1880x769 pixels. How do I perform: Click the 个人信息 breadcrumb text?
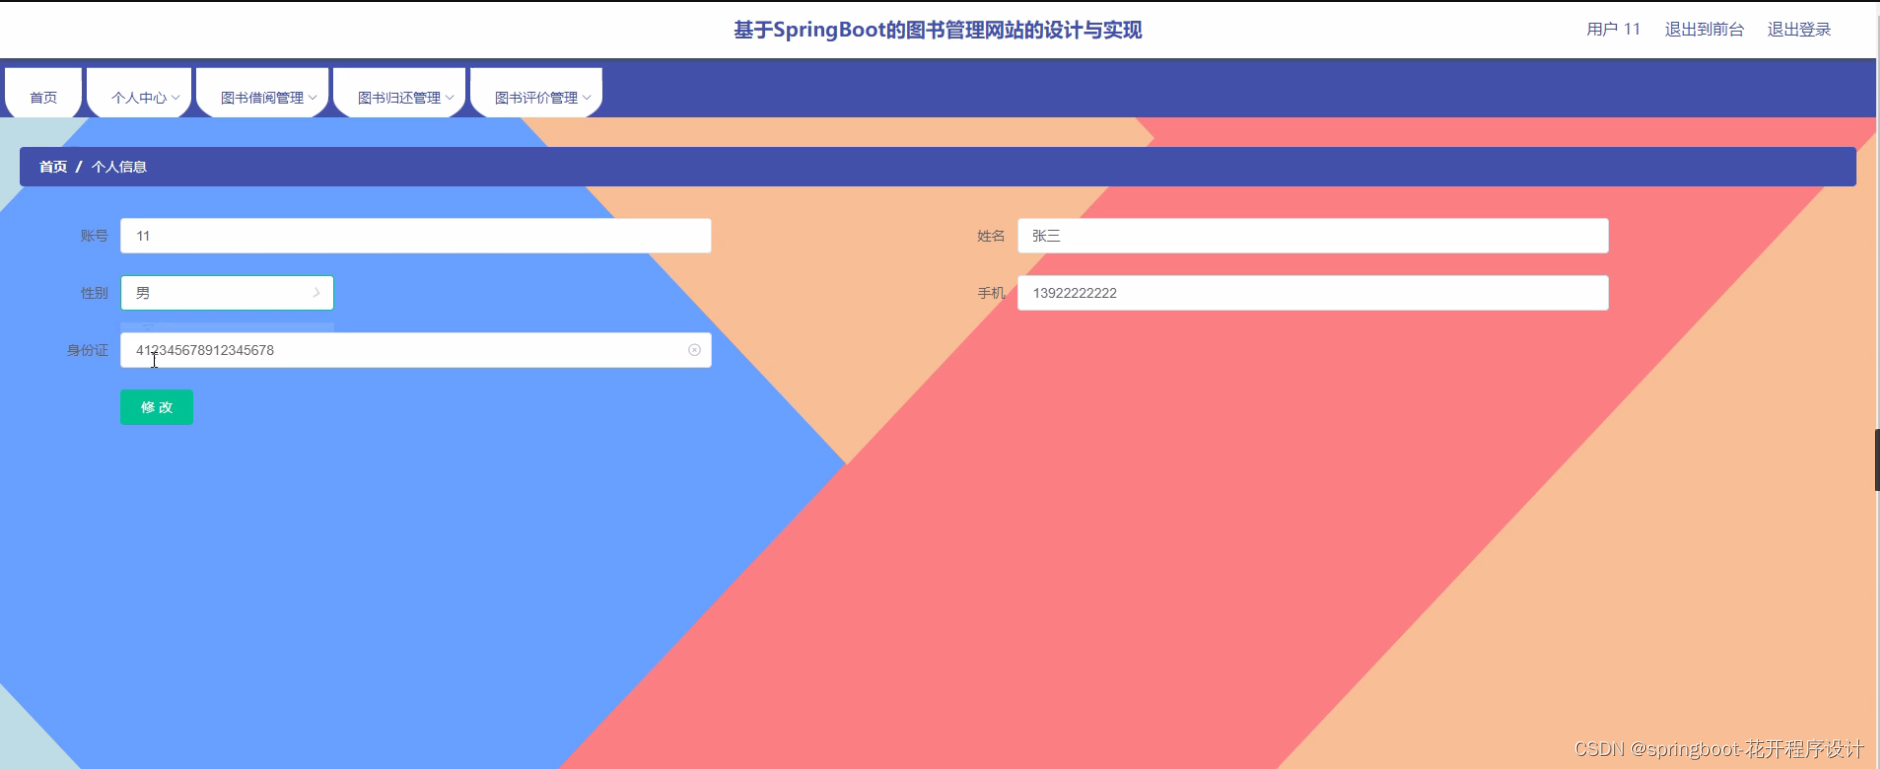click(120, 167)
